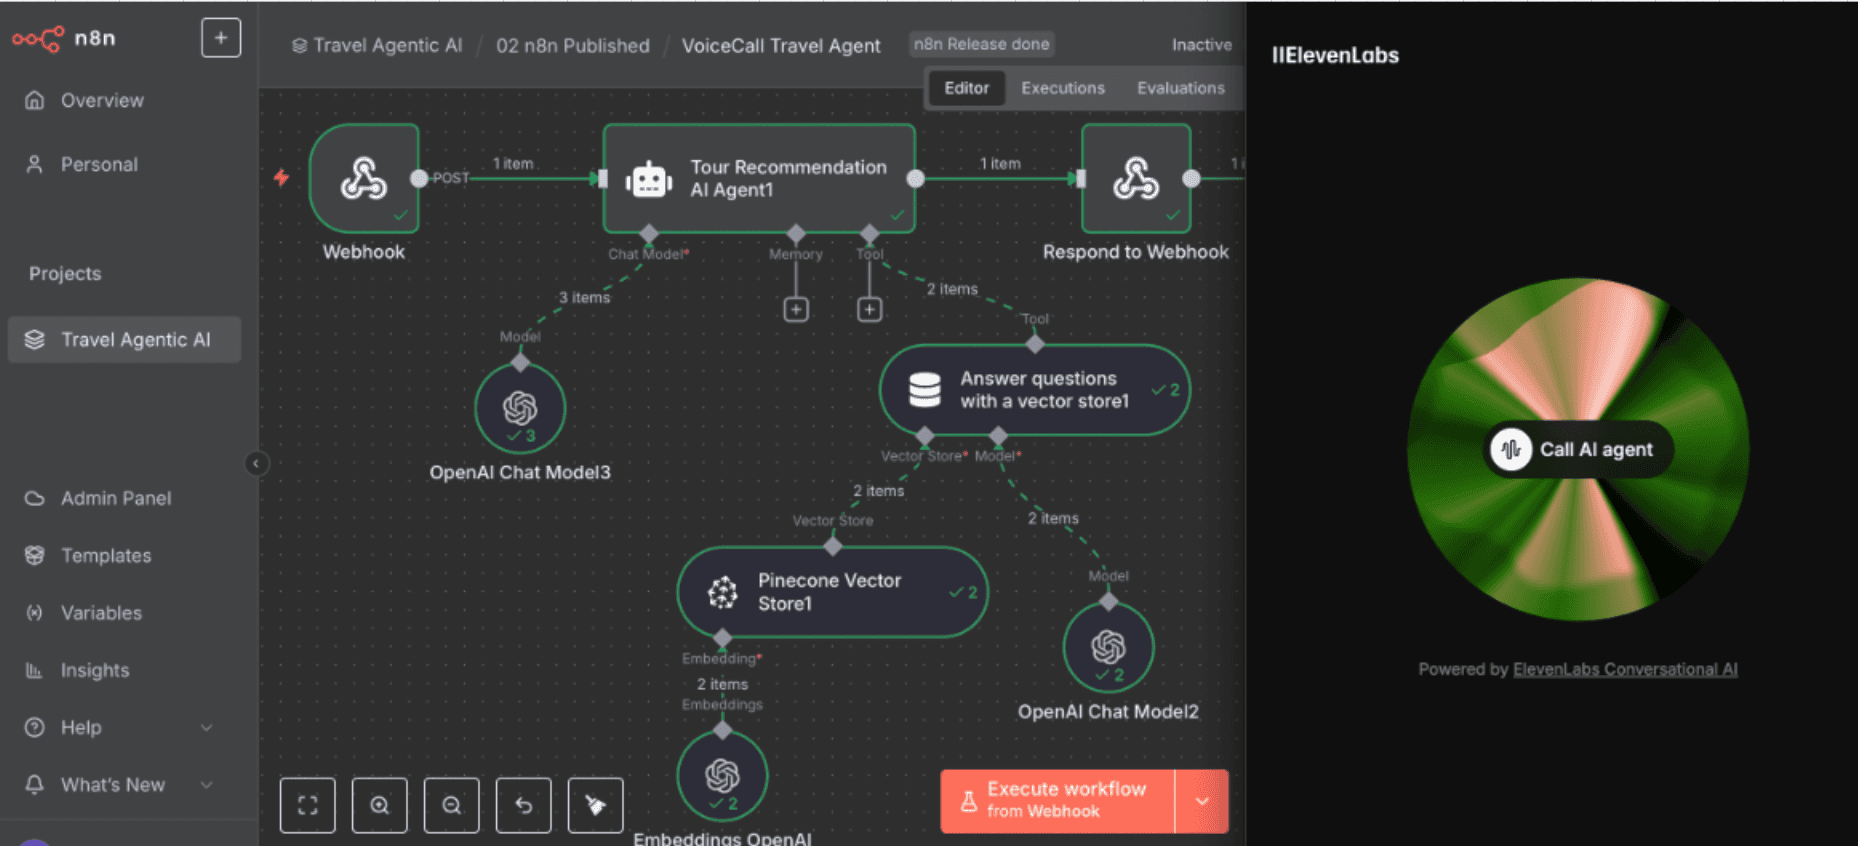
Task: Select the Embeddings OpenAI node
Action: (722, 776)
